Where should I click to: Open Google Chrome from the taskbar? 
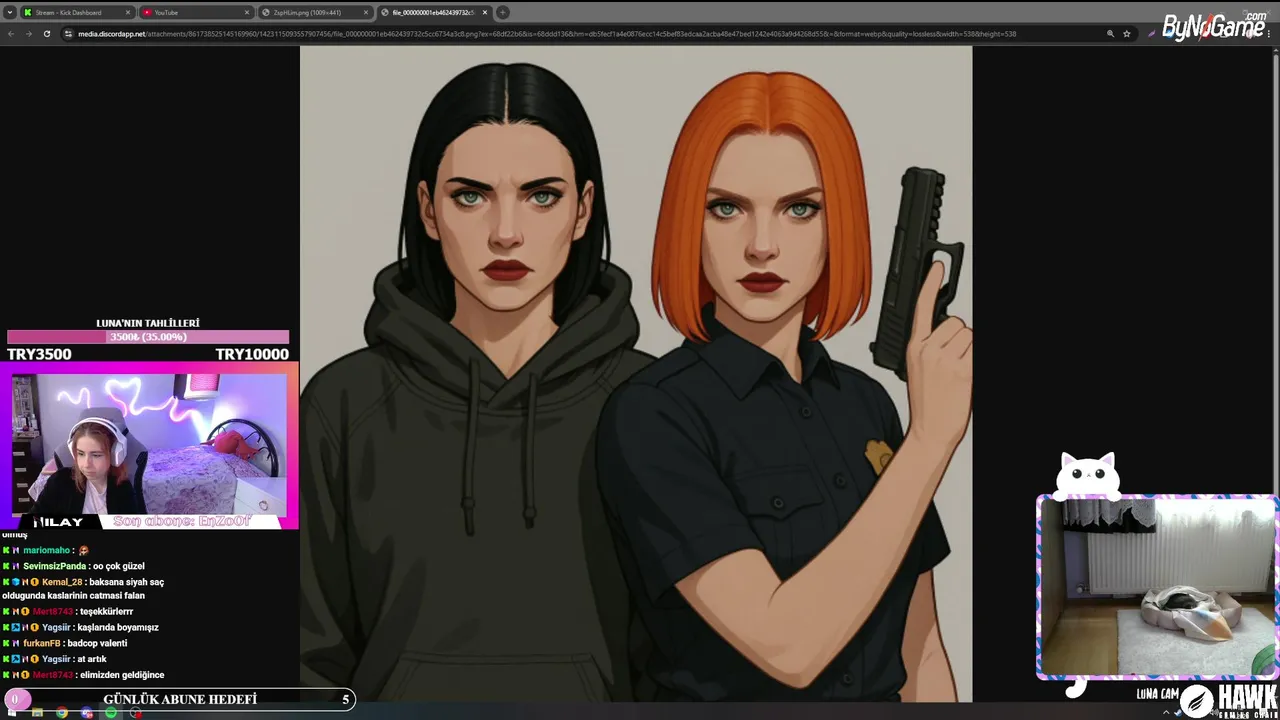pos(62,712)
